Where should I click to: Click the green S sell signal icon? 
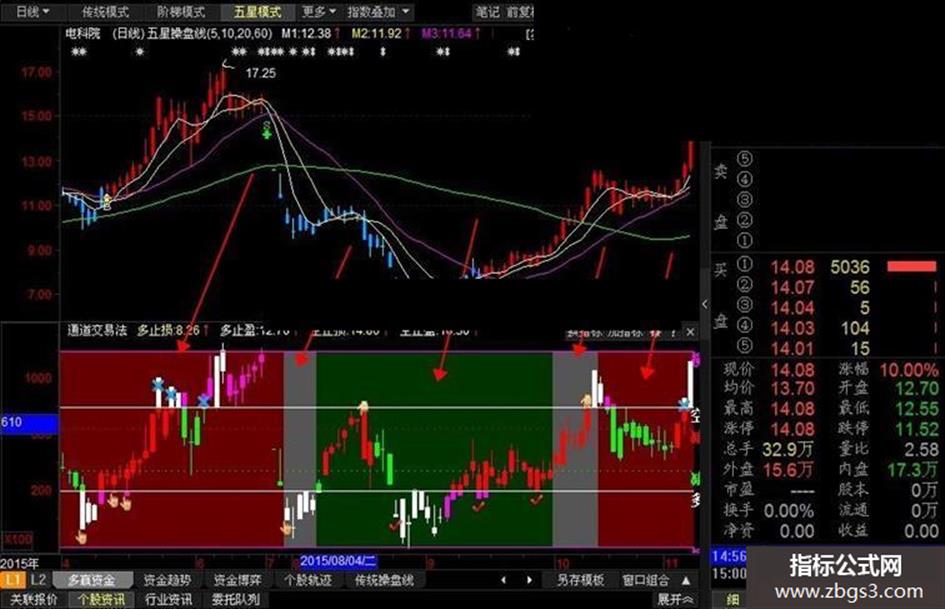[267, 130]
